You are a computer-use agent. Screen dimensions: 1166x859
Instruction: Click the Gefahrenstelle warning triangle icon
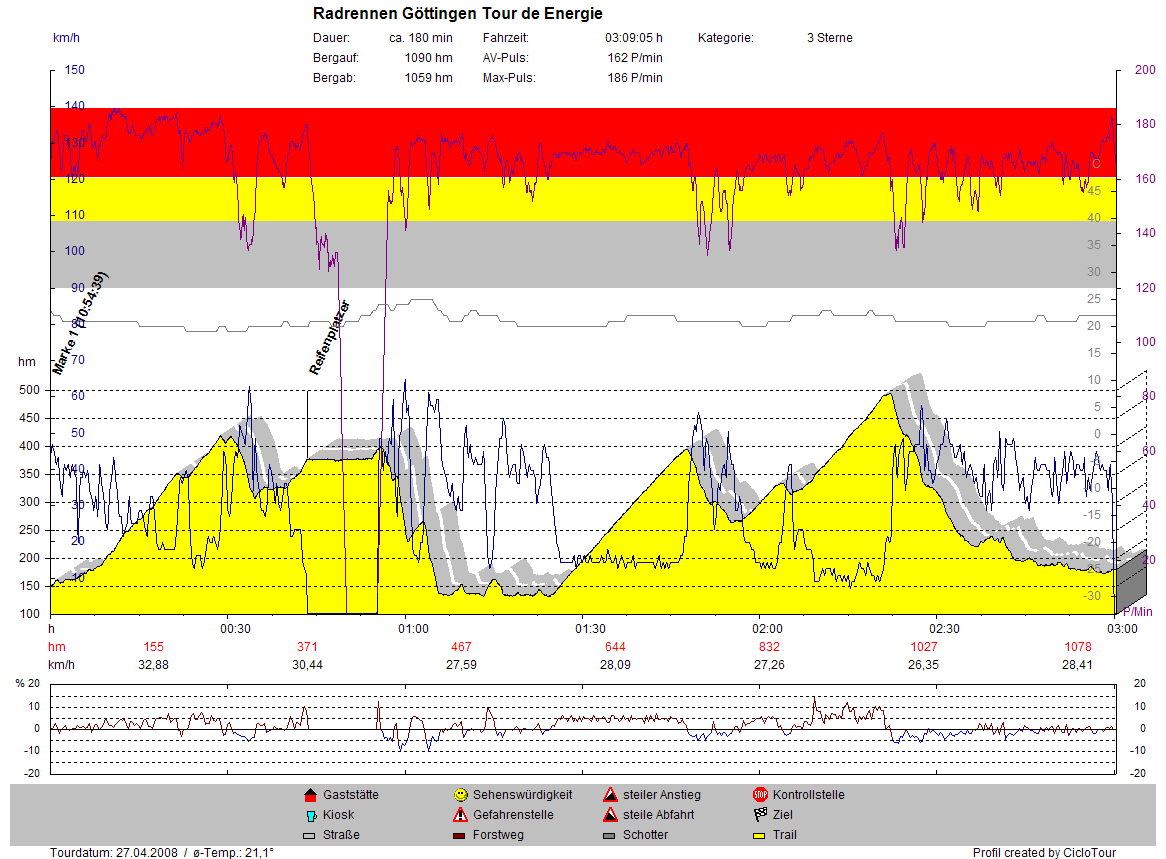point(460,815)
